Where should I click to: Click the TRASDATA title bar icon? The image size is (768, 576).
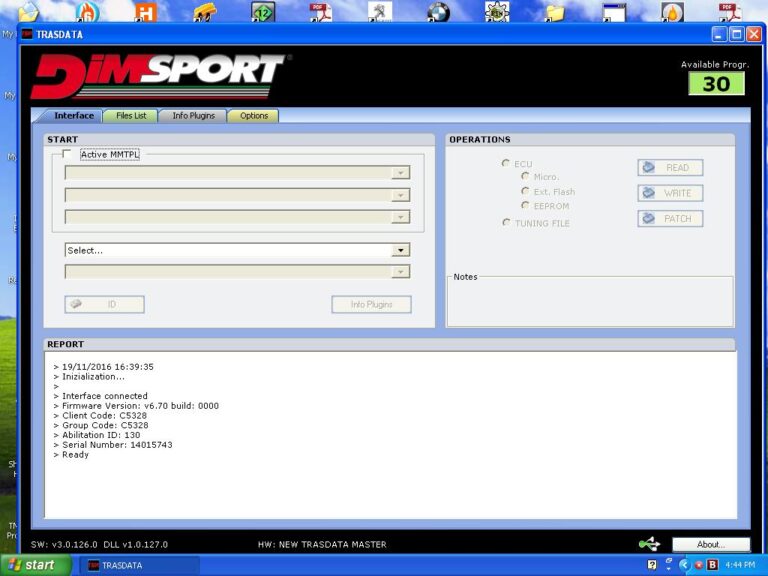point(27,34)
